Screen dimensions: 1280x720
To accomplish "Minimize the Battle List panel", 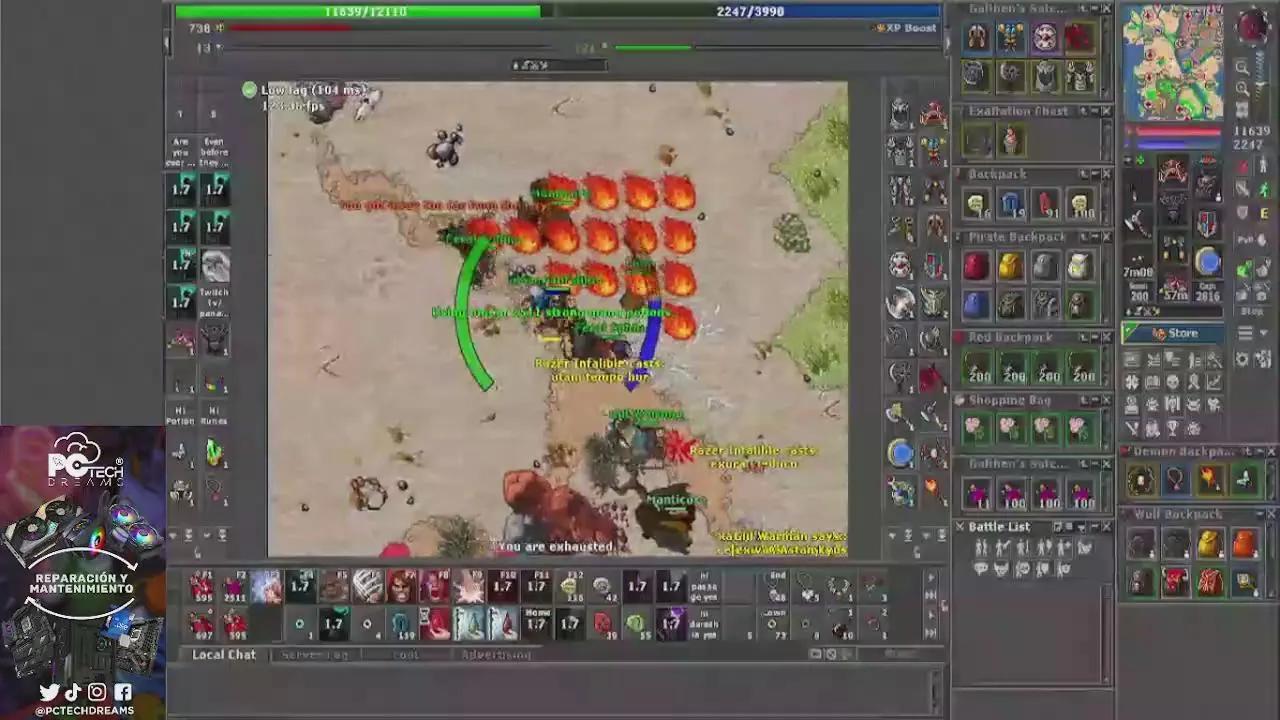I will (1095, 526).
